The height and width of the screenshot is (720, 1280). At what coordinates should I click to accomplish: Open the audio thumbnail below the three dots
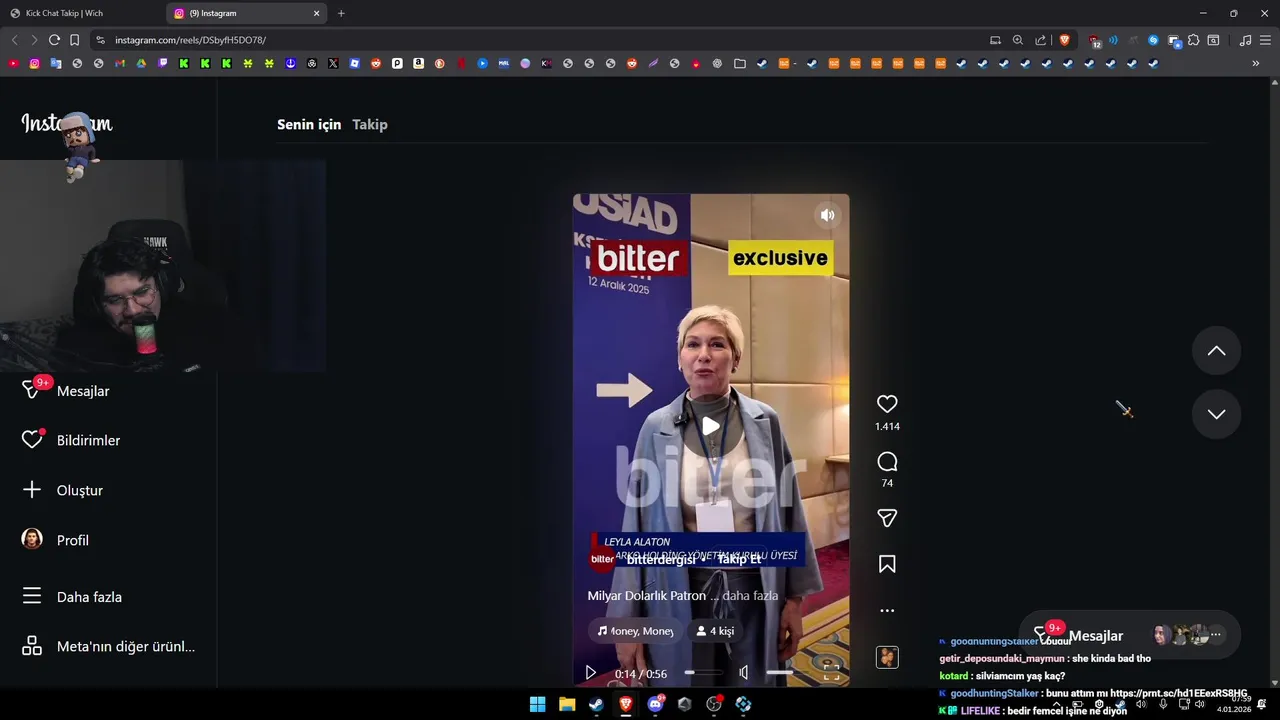[x=887, y=657]
